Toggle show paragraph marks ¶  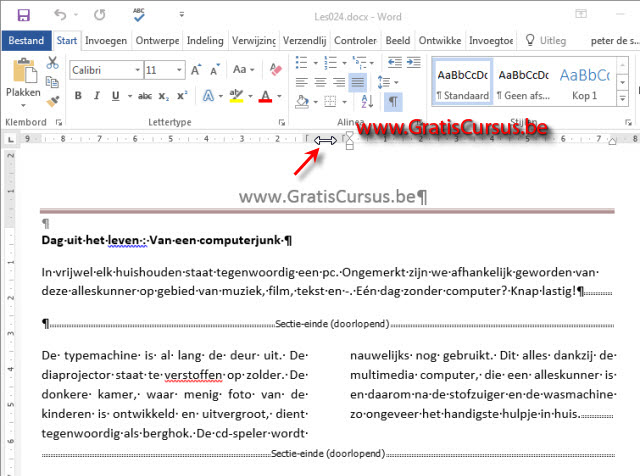(393, 101)
